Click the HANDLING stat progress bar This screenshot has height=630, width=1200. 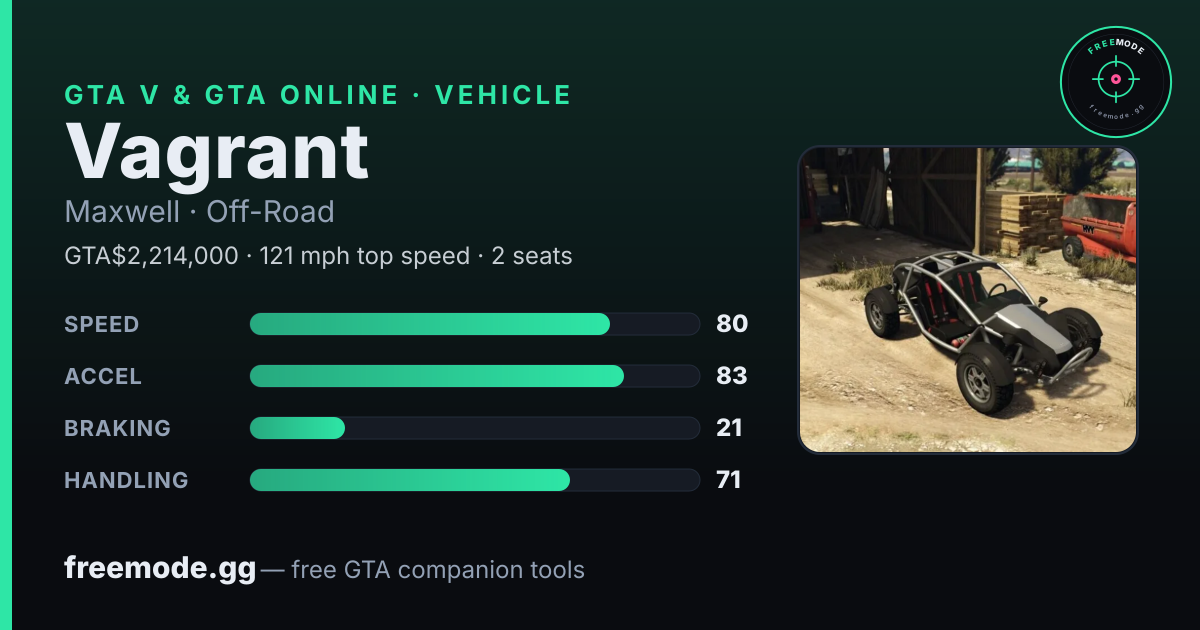click(475, 480)
